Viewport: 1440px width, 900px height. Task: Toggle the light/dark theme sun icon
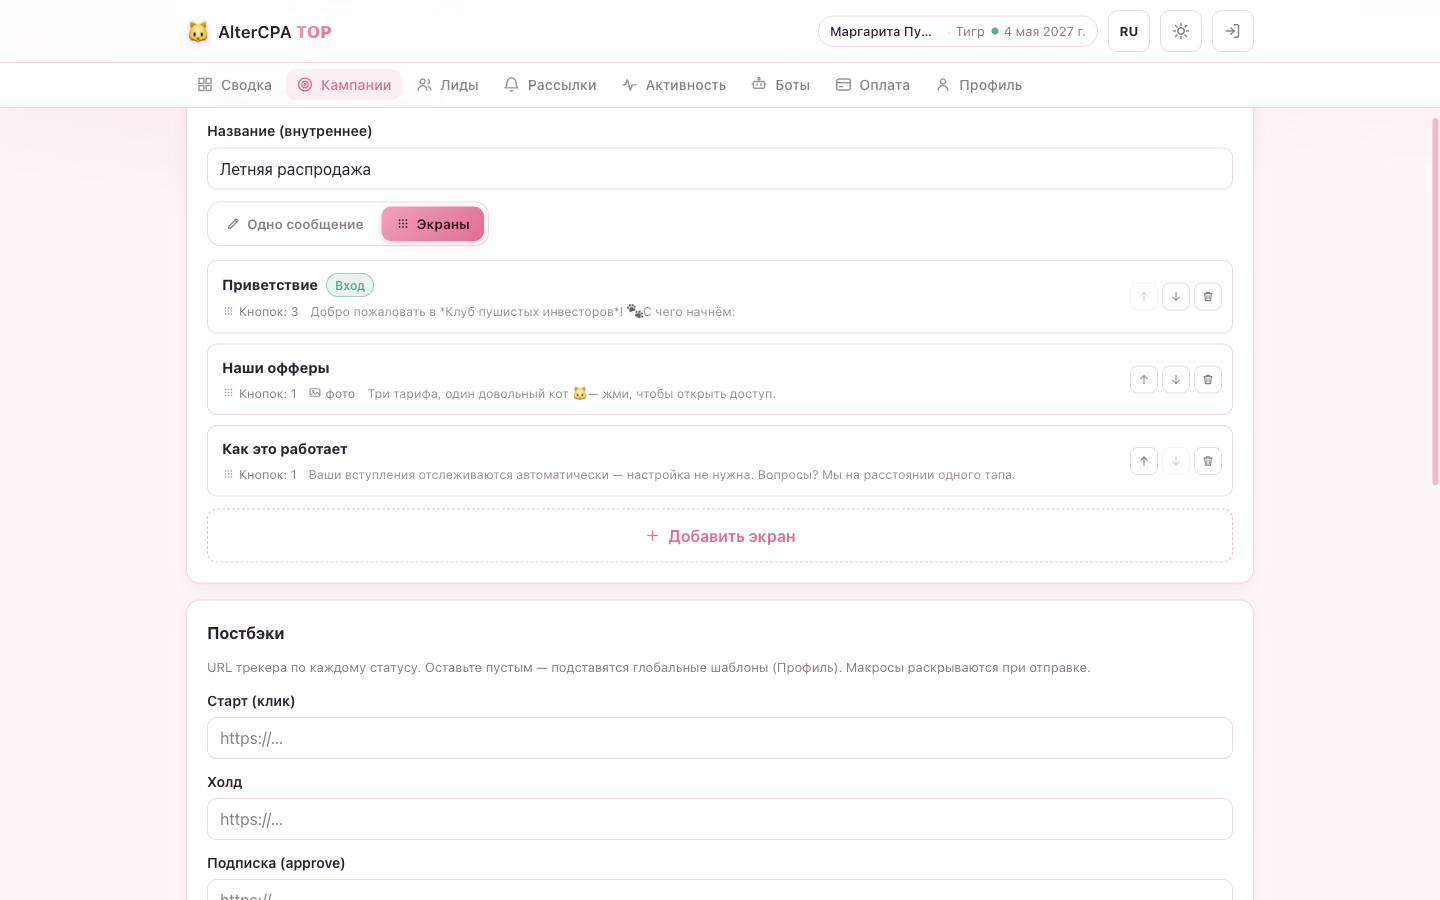point(1181,31)
